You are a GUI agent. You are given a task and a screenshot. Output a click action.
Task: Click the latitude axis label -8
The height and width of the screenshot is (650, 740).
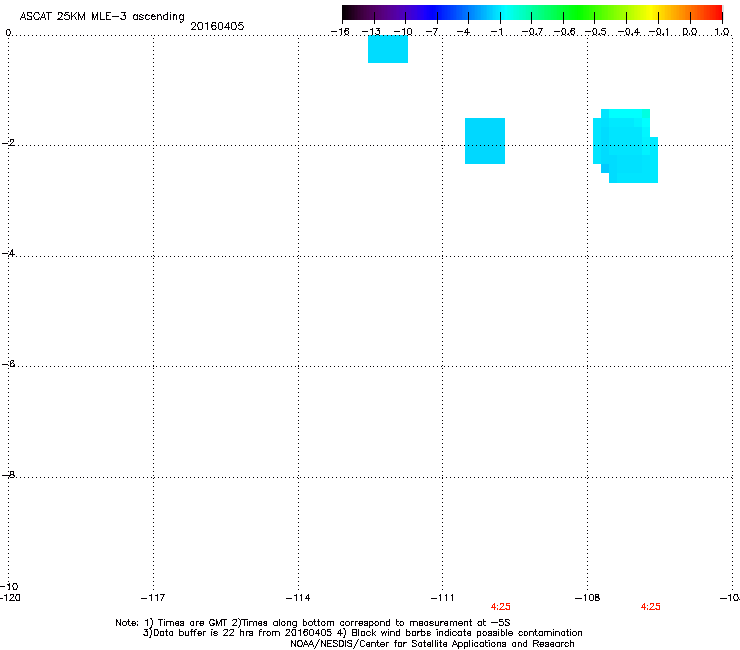[x=8, y=474]
